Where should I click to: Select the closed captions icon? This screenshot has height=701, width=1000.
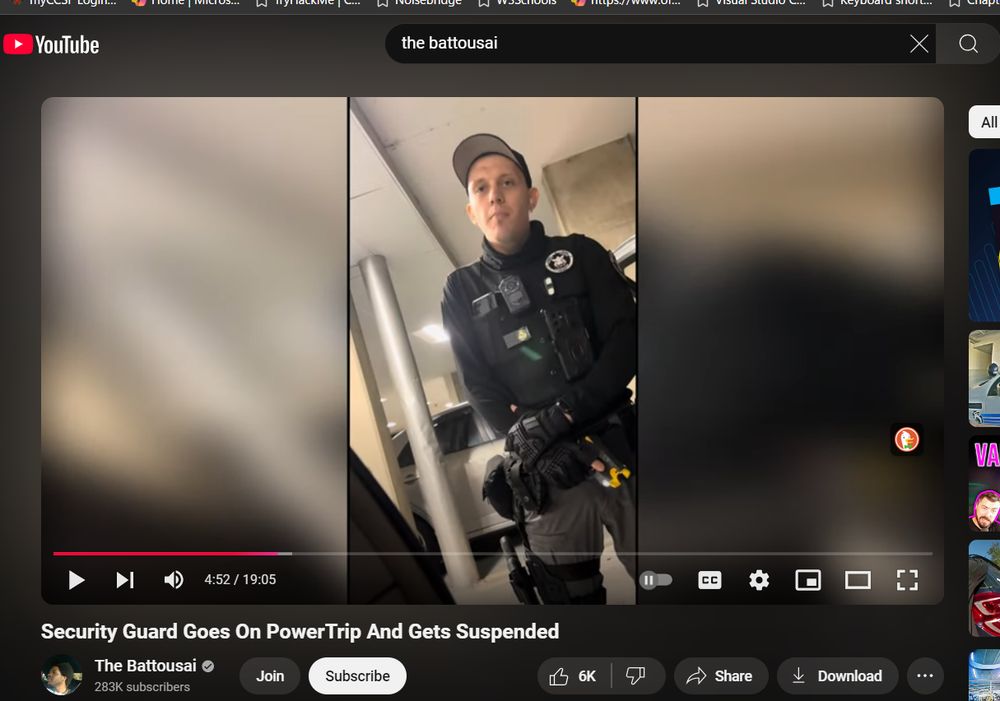709,580
